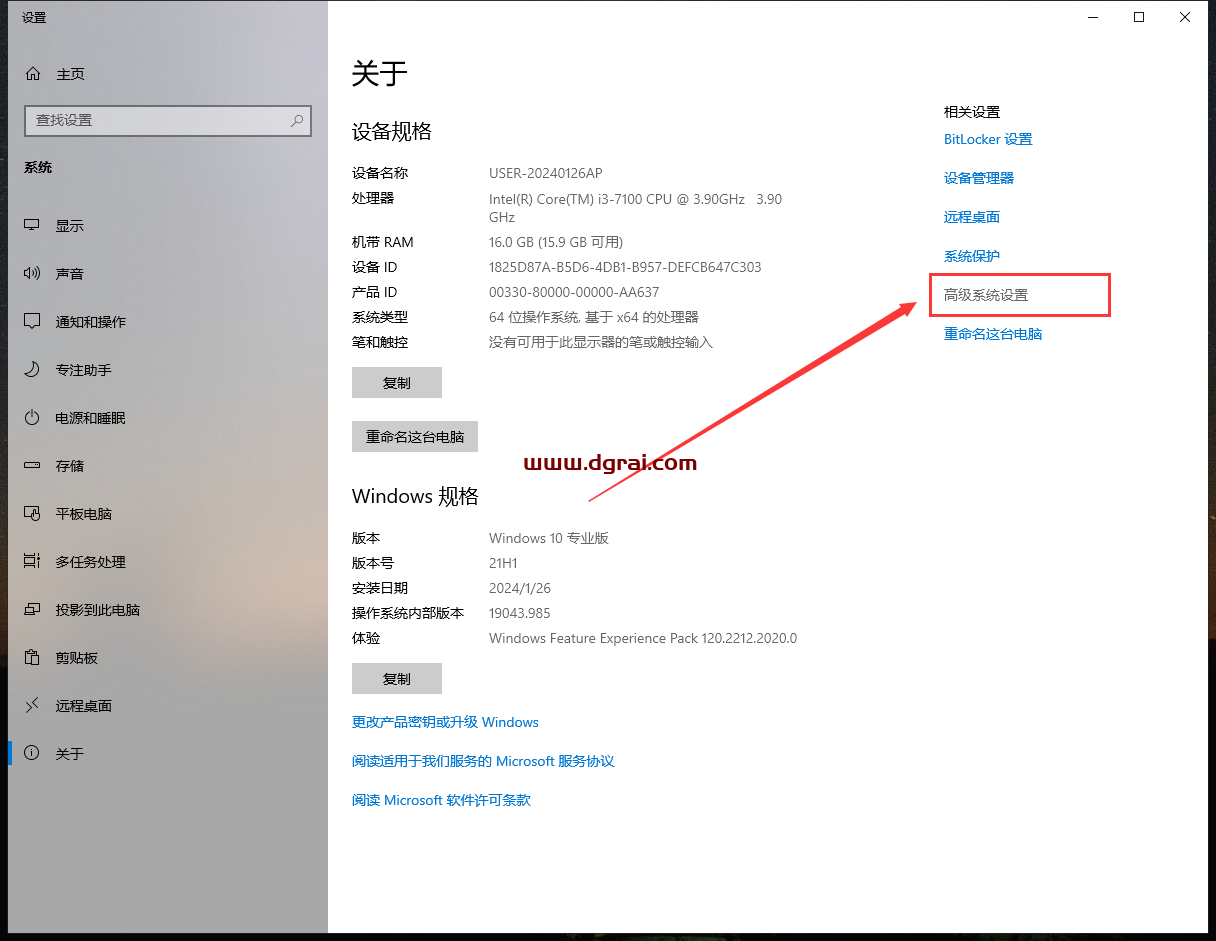1216x941 pixels.
Task: Focus the 查找设置 search field
Action: (x=168, y=120)
